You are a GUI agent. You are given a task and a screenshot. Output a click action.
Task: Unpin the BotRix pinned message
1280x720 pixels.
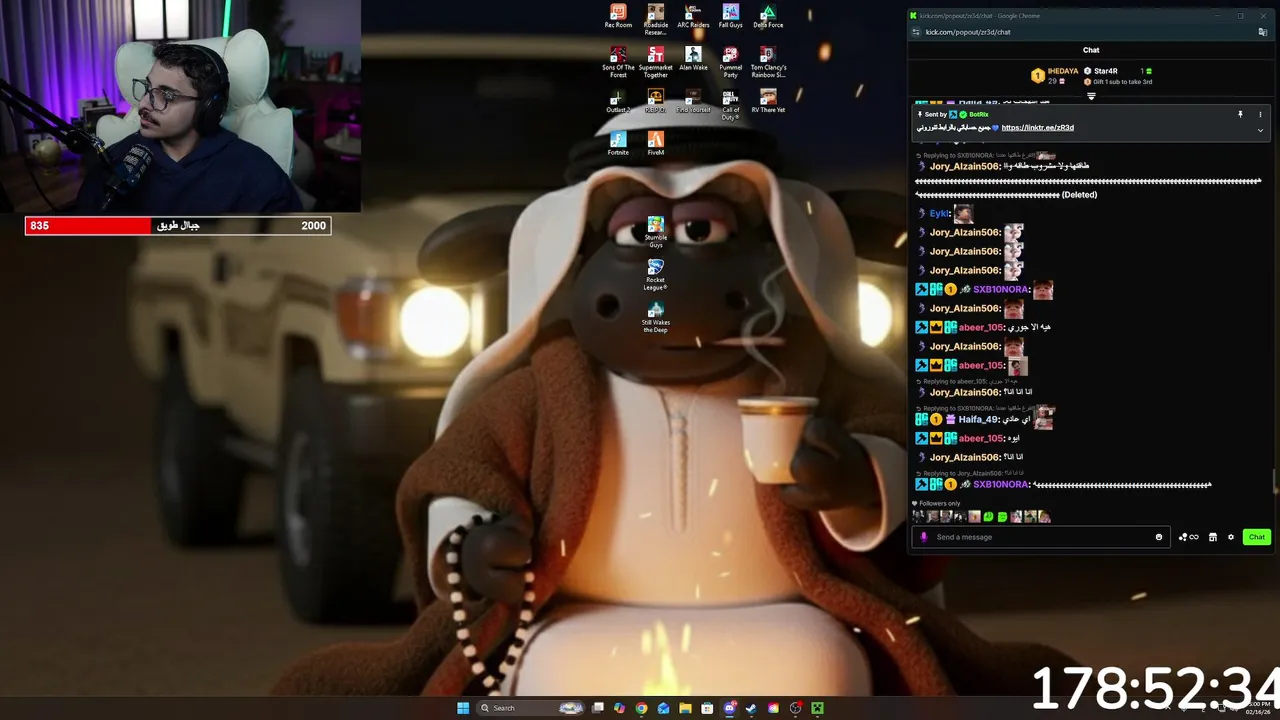1240,114
